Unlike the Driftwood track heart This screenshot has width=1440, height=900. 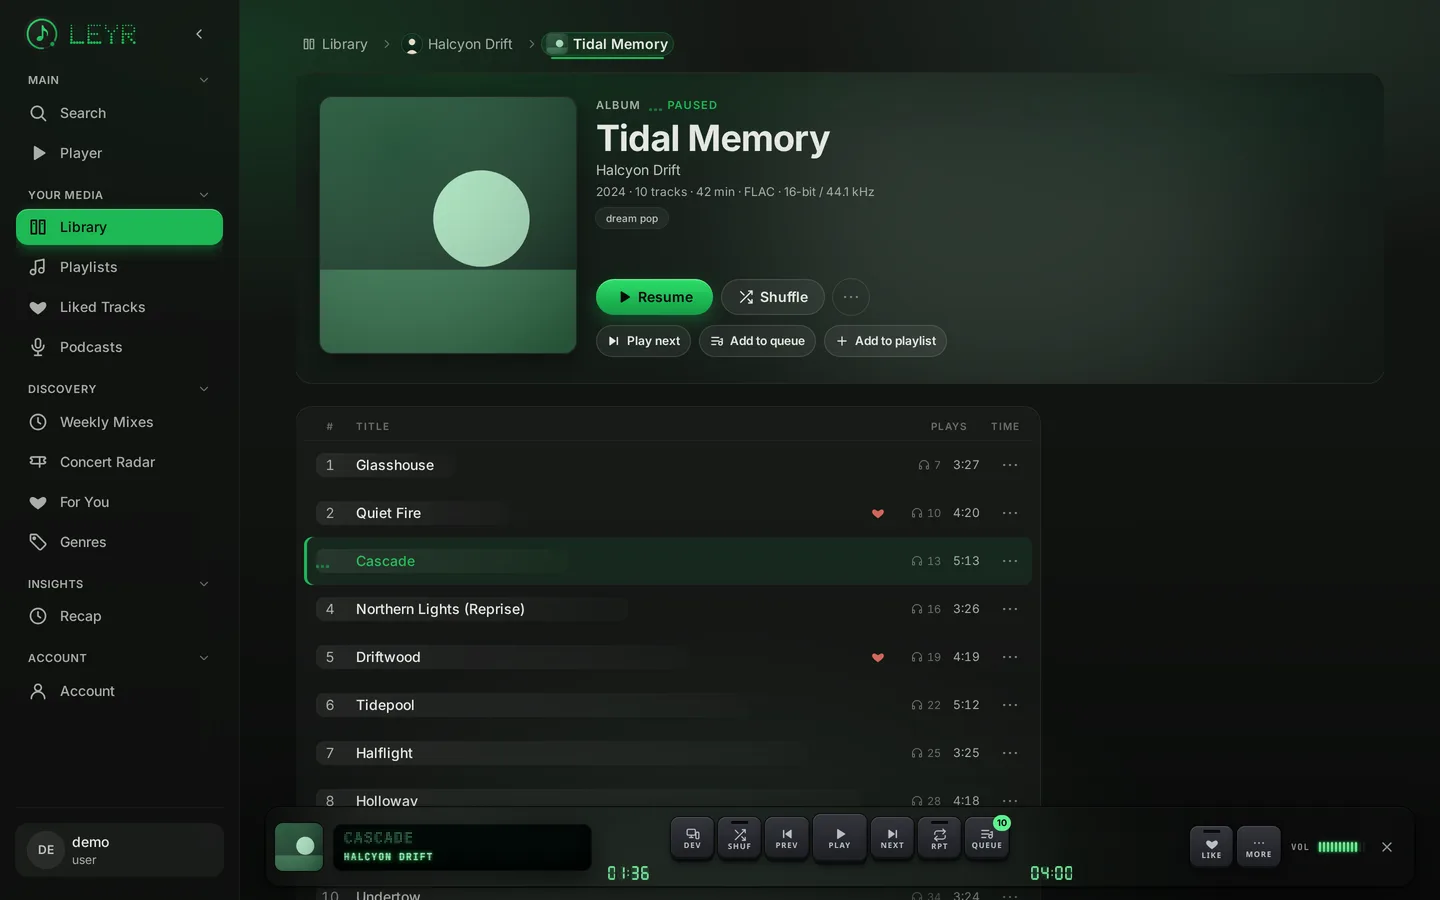click(878, 657)
